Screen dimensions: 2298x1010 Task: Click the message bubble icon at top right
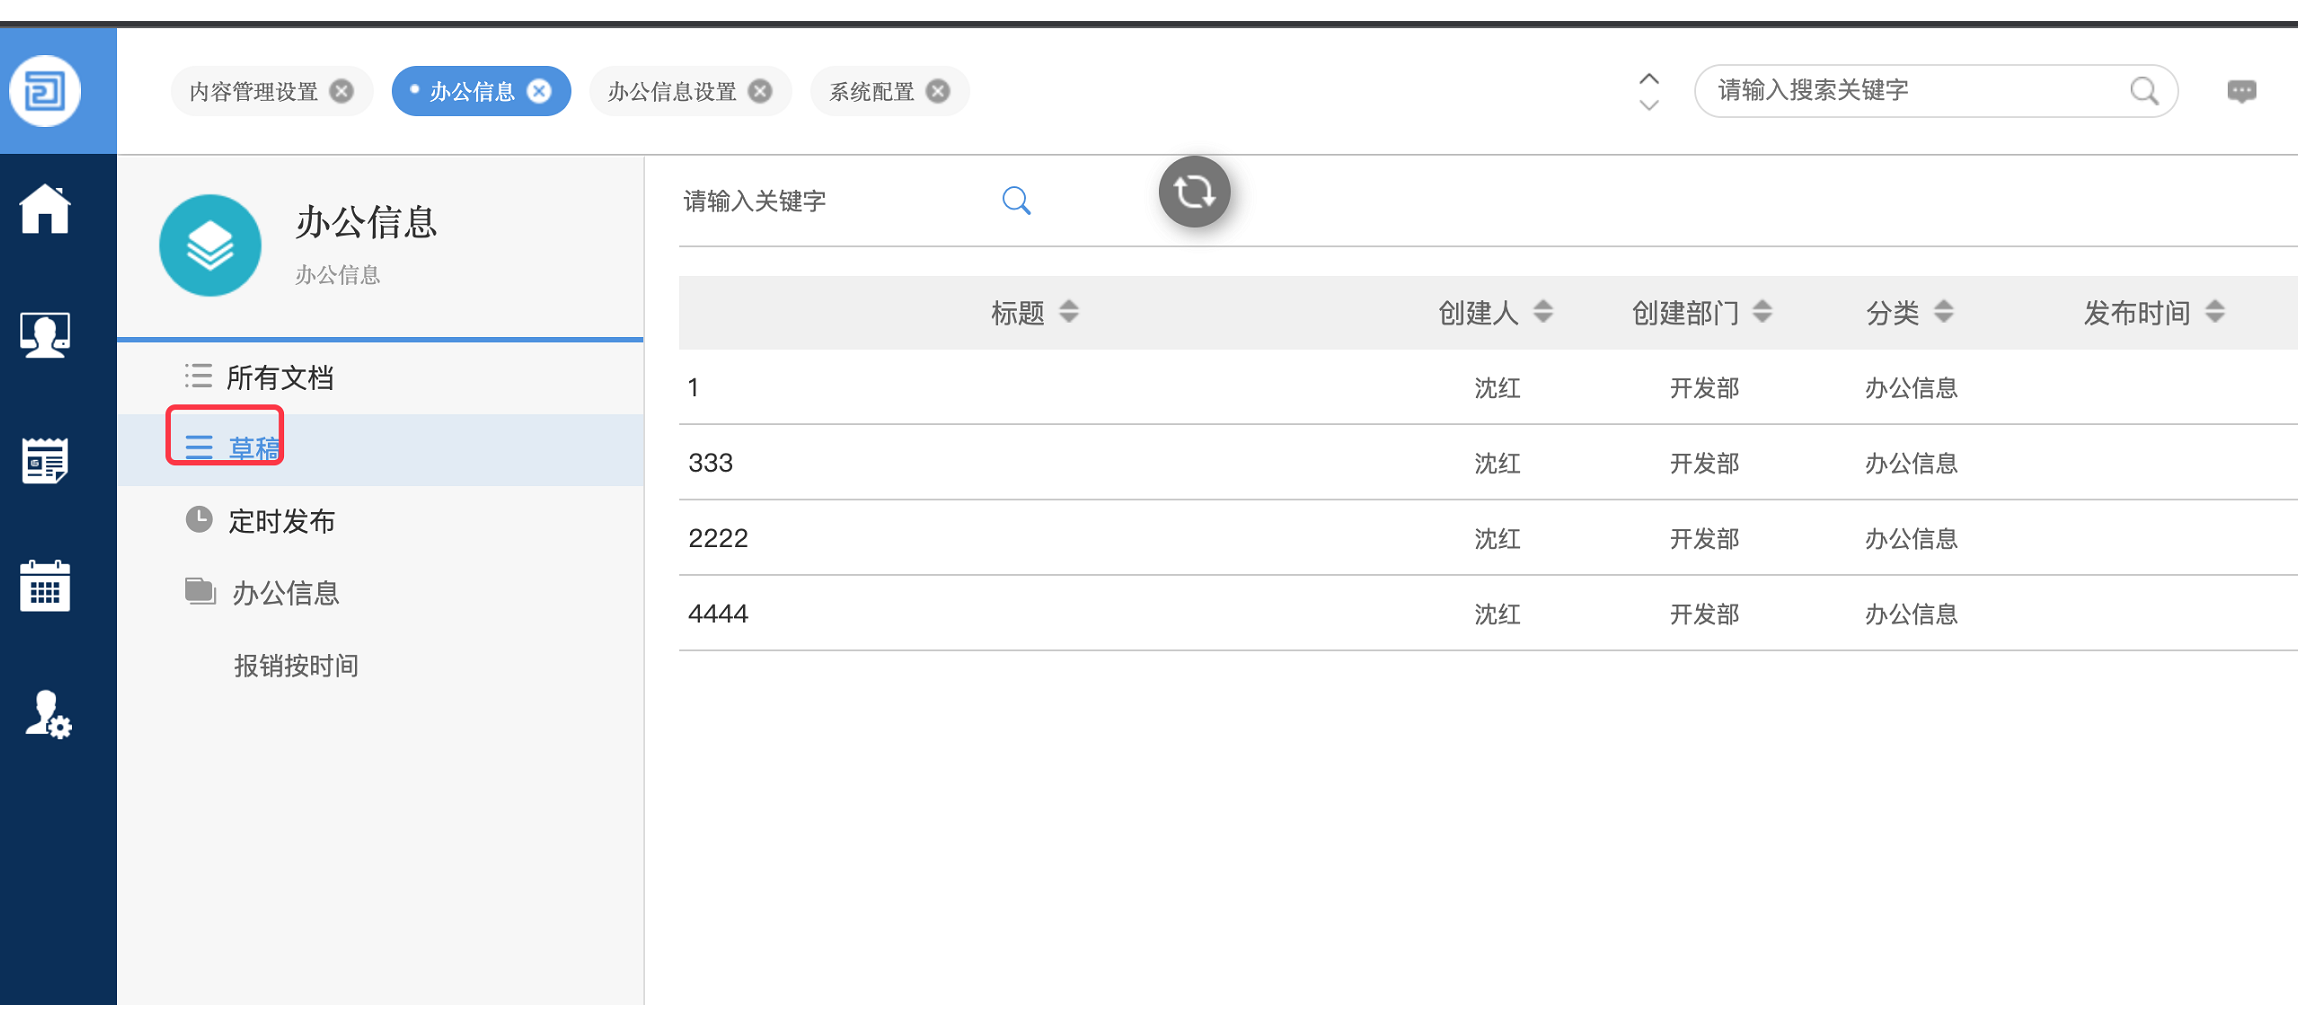pos(2242,91)
